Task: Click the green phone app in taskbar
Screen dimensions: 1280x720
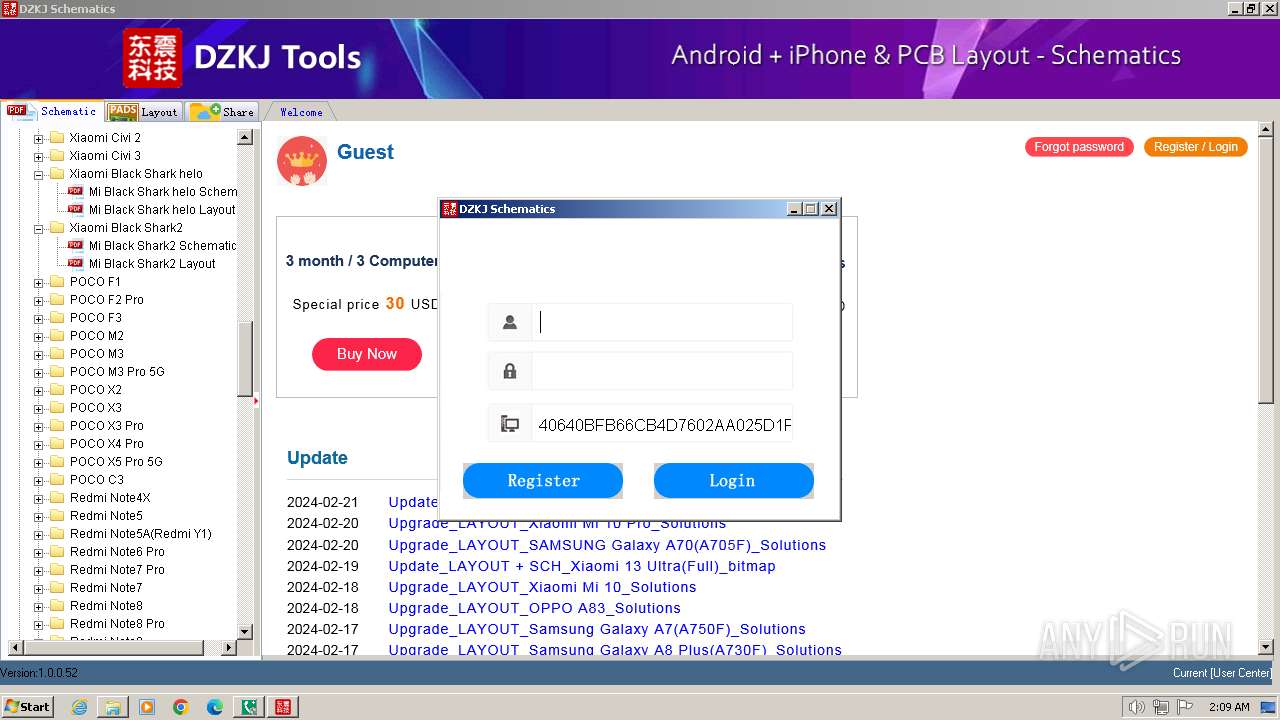Action: pyautogui.click(x=249, y=707)
